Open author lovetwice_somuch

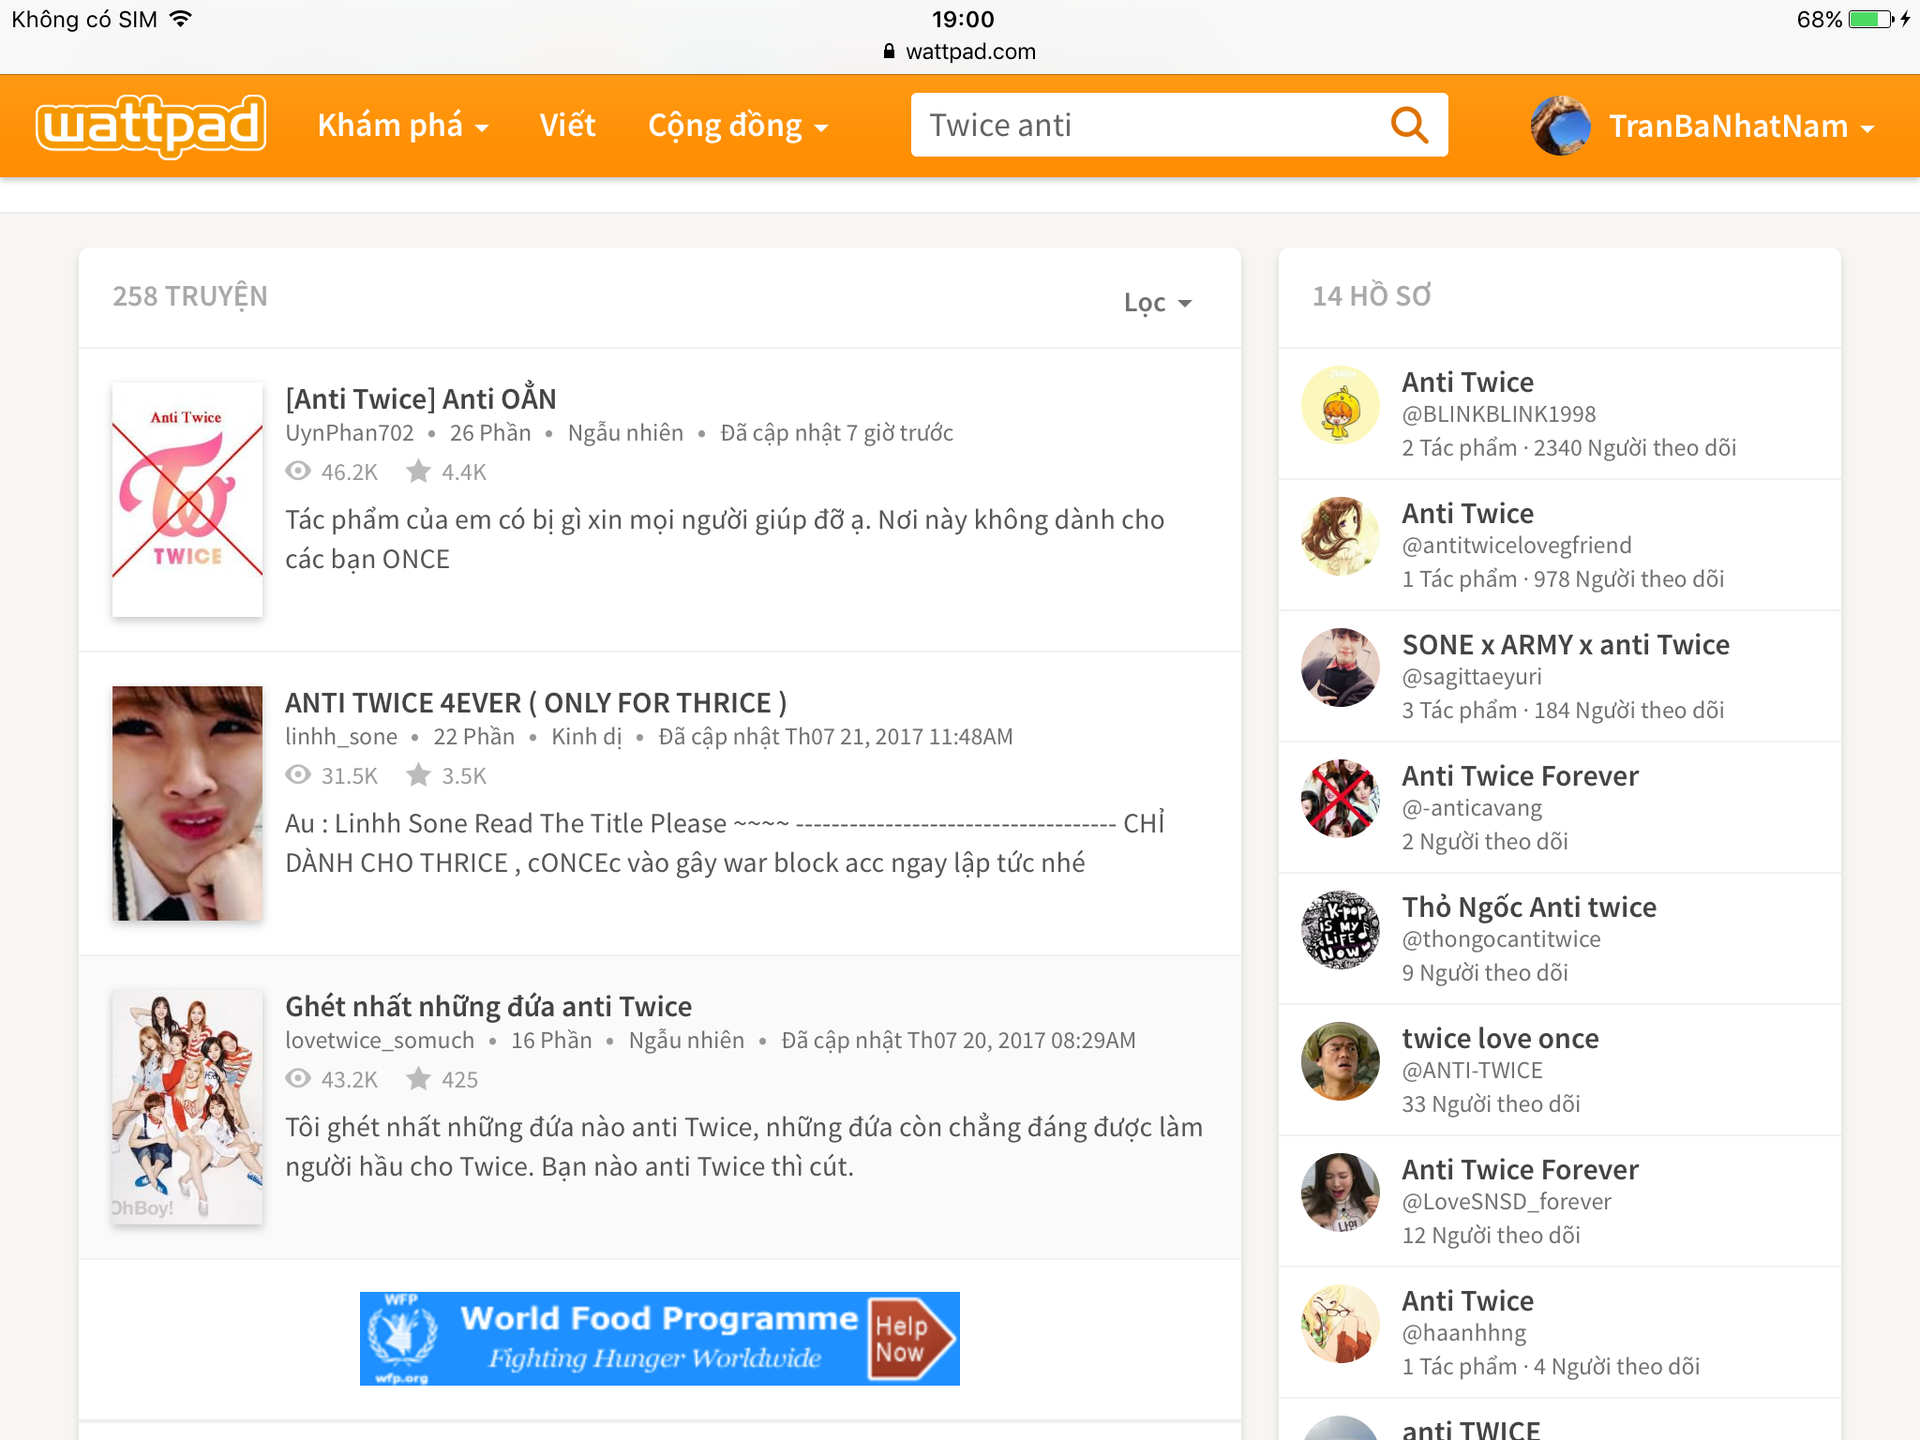tap(380, 1040)
